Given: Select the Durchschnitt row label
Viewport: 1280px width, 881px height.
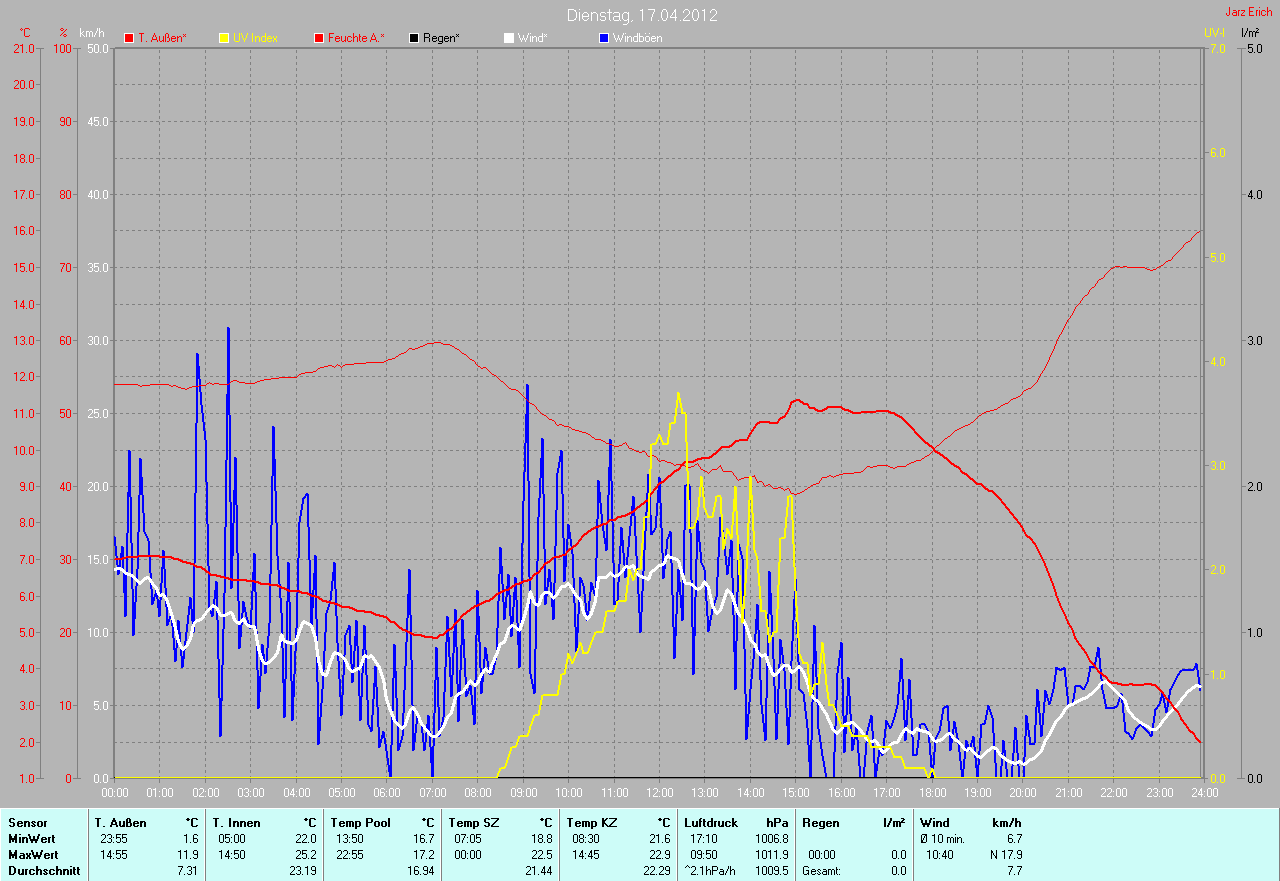Looking at the screenshot, I should (43, 871).
